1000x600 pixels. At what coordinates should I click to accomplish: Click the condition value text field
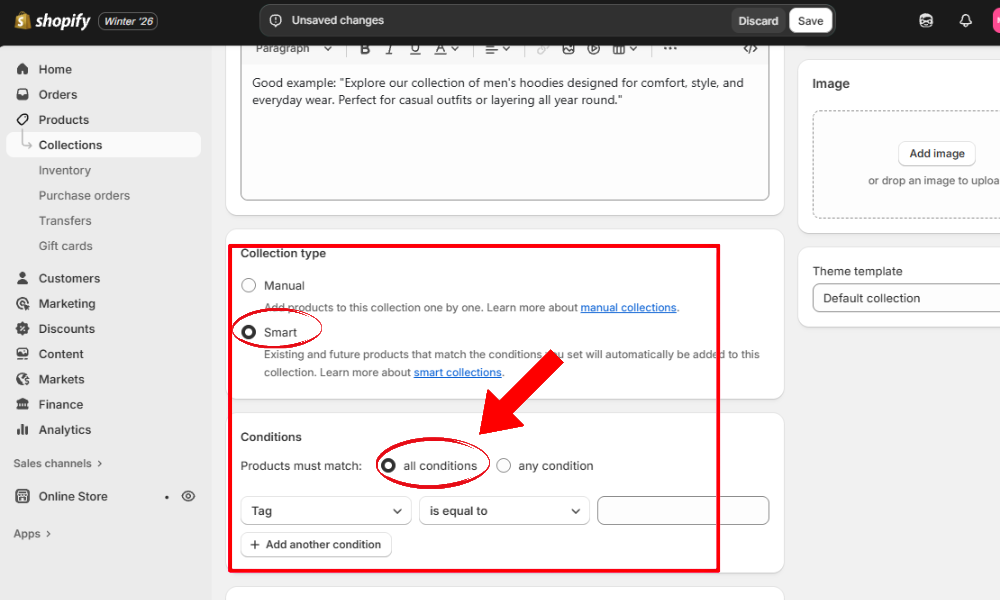(x=683, y=511)
